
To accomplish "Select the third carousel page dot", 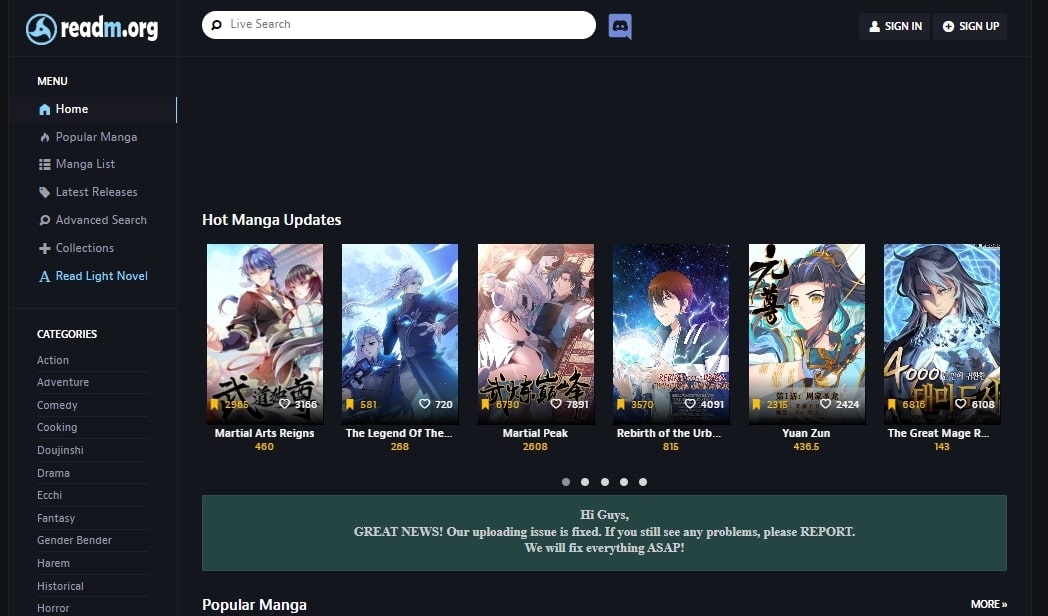I will click(x=605, y=482).
